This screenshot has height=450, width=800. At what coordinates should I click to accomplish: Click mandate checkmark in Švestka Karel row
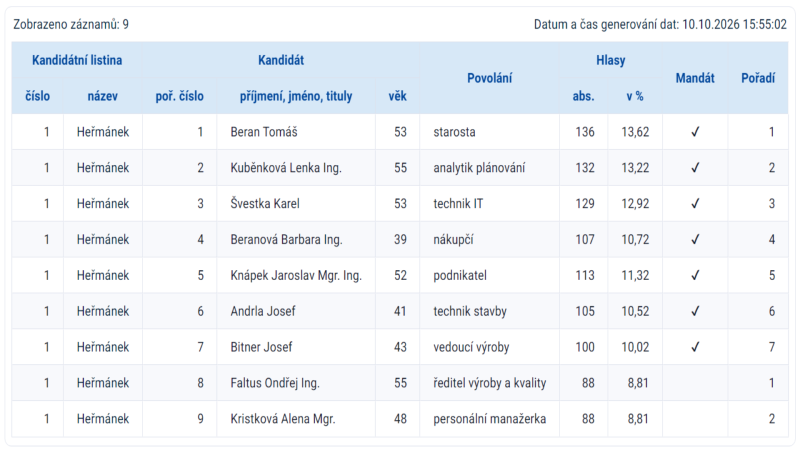(x=695, y=204)
